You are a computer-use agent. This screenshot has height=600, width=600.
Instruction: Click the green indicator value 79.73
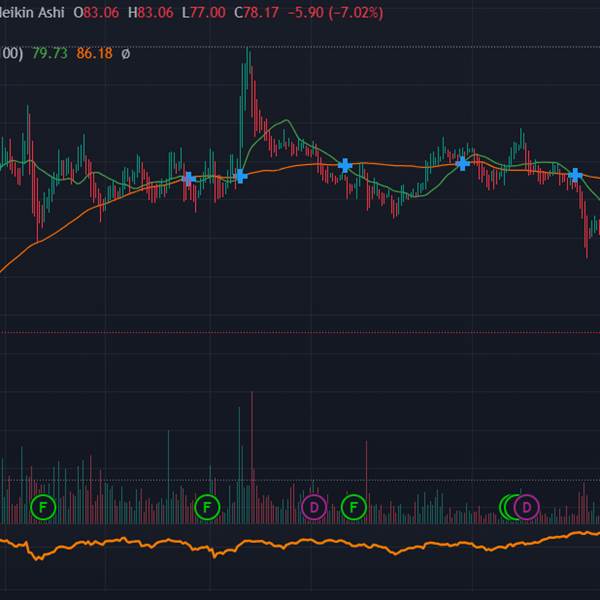[x=50, y=53]
